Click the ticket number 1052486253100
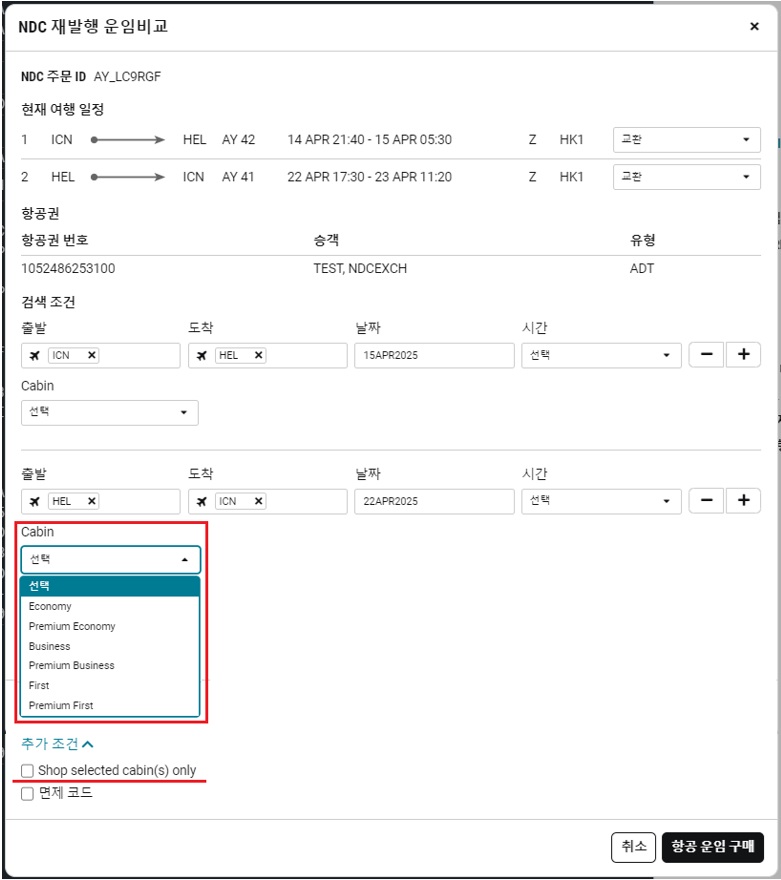 (68, 268)
